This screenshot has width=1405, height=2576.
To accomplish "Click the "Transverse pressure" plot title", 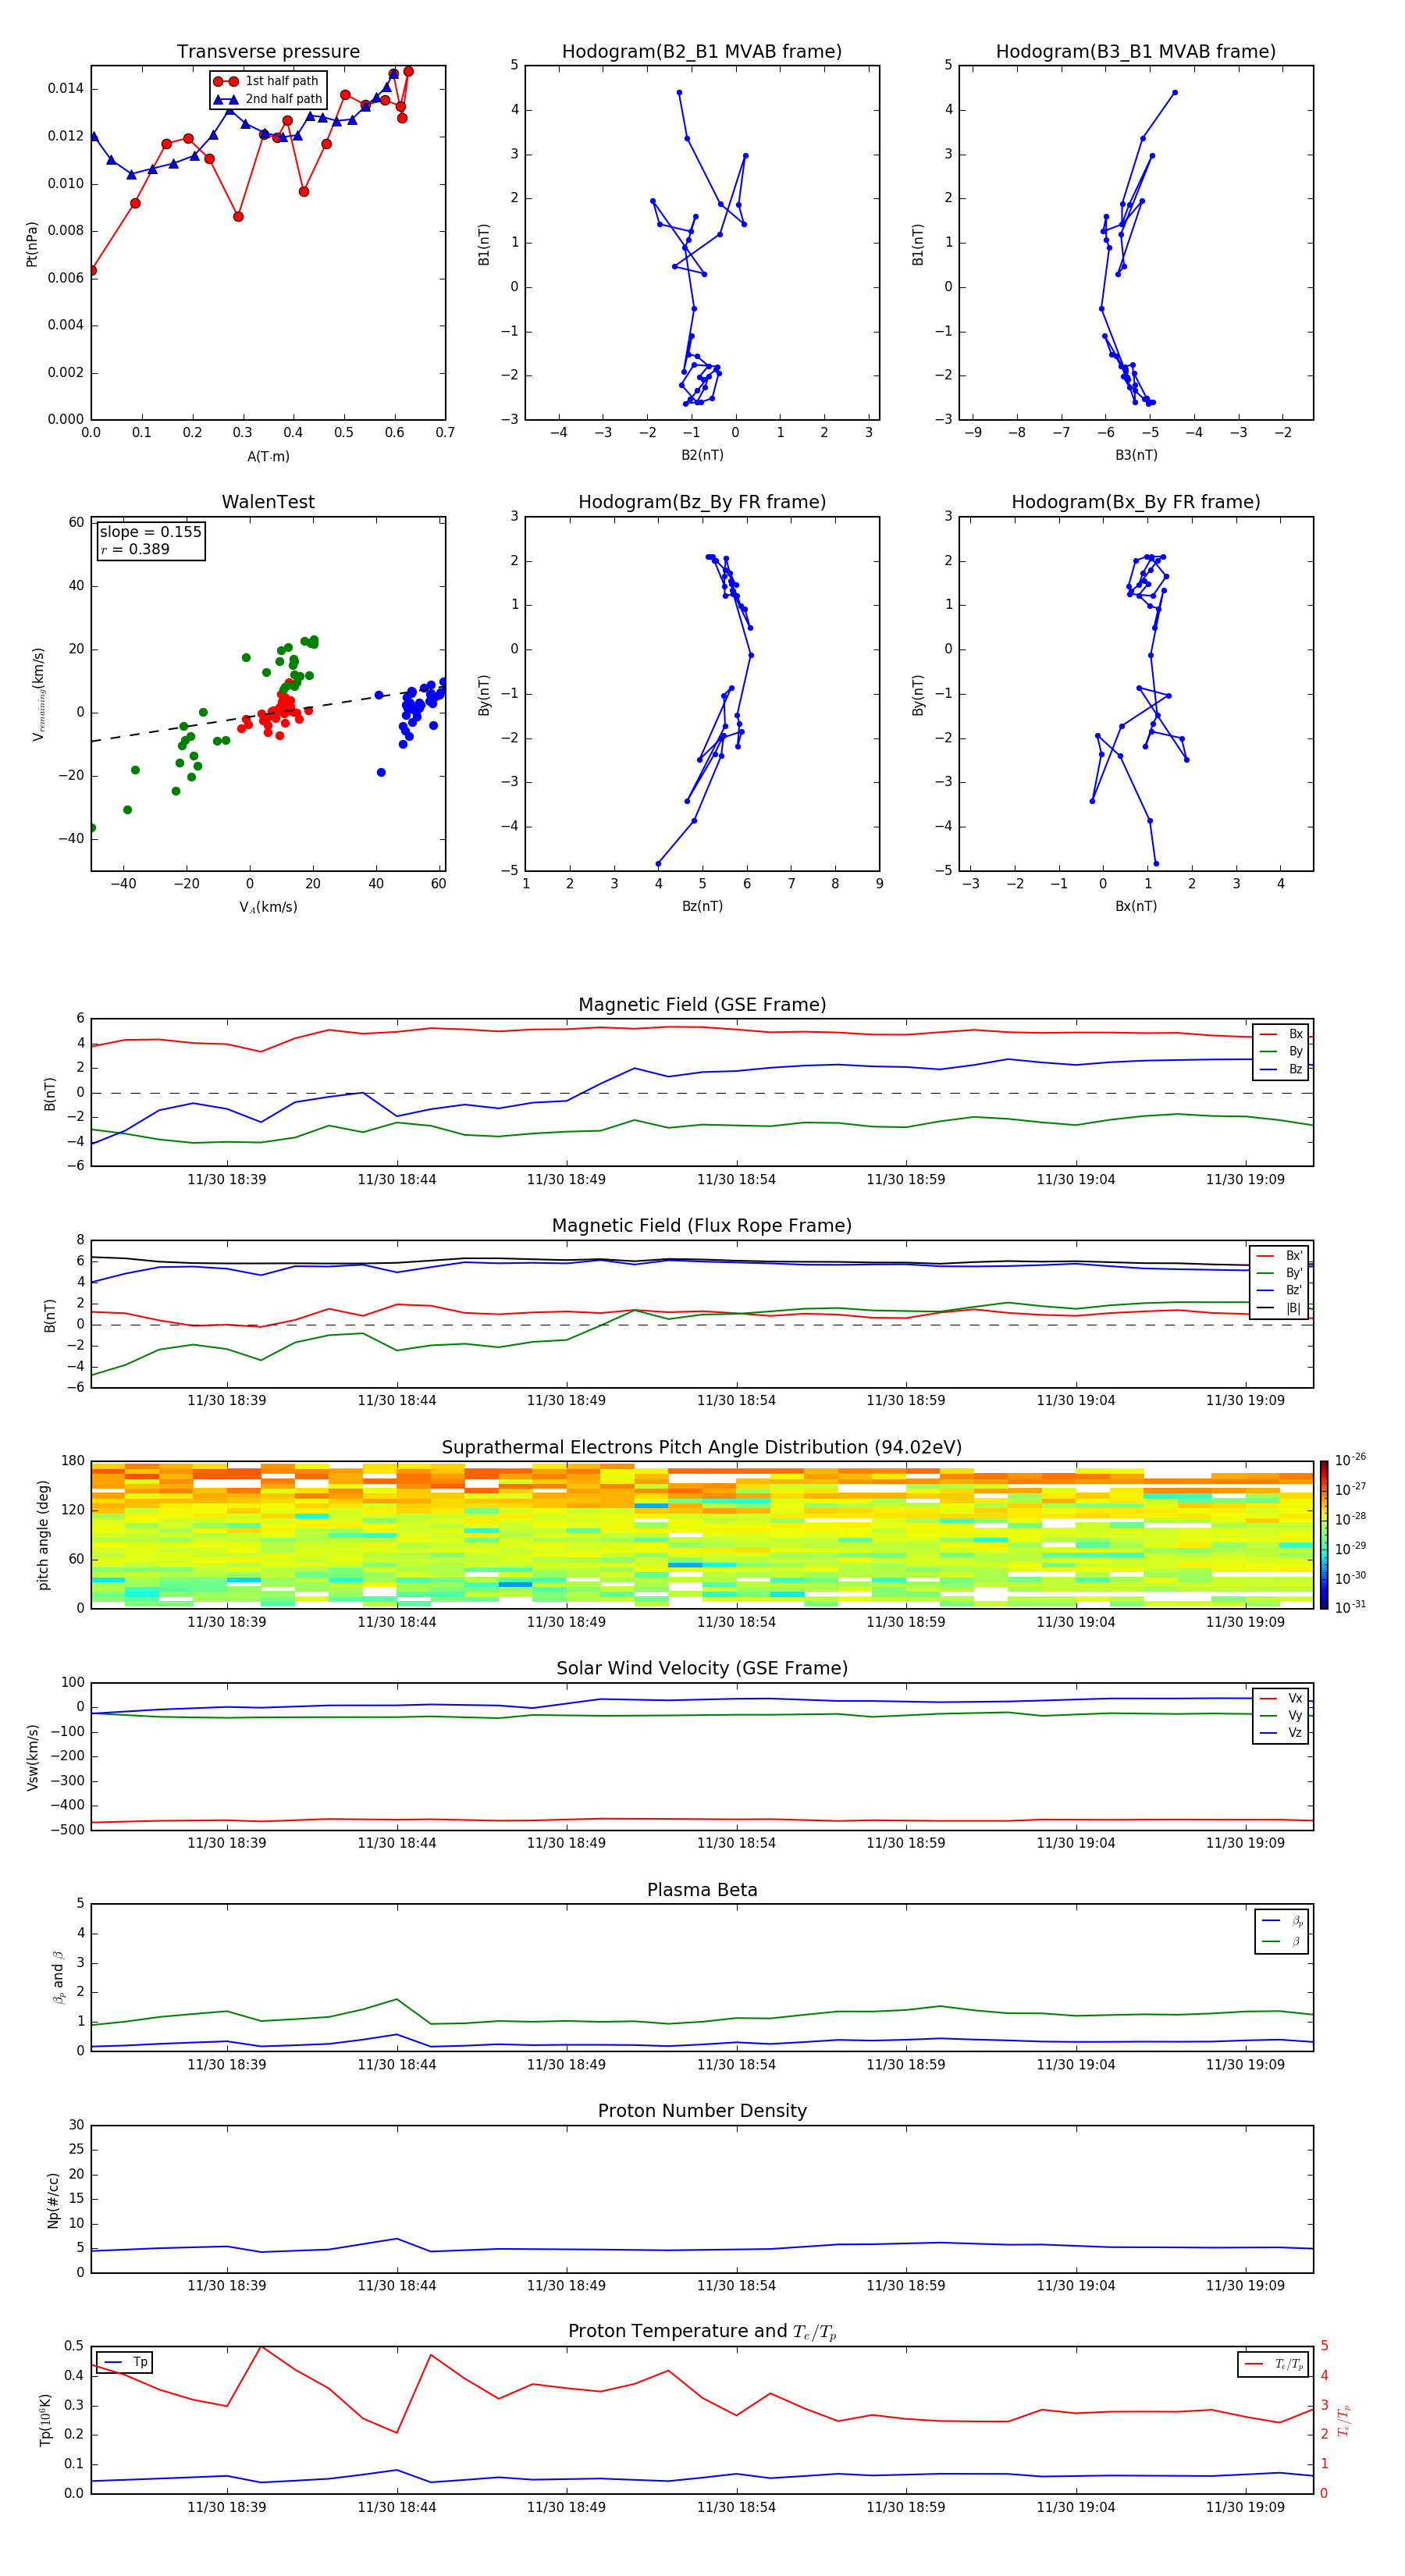I will click(x=268, y=51).
